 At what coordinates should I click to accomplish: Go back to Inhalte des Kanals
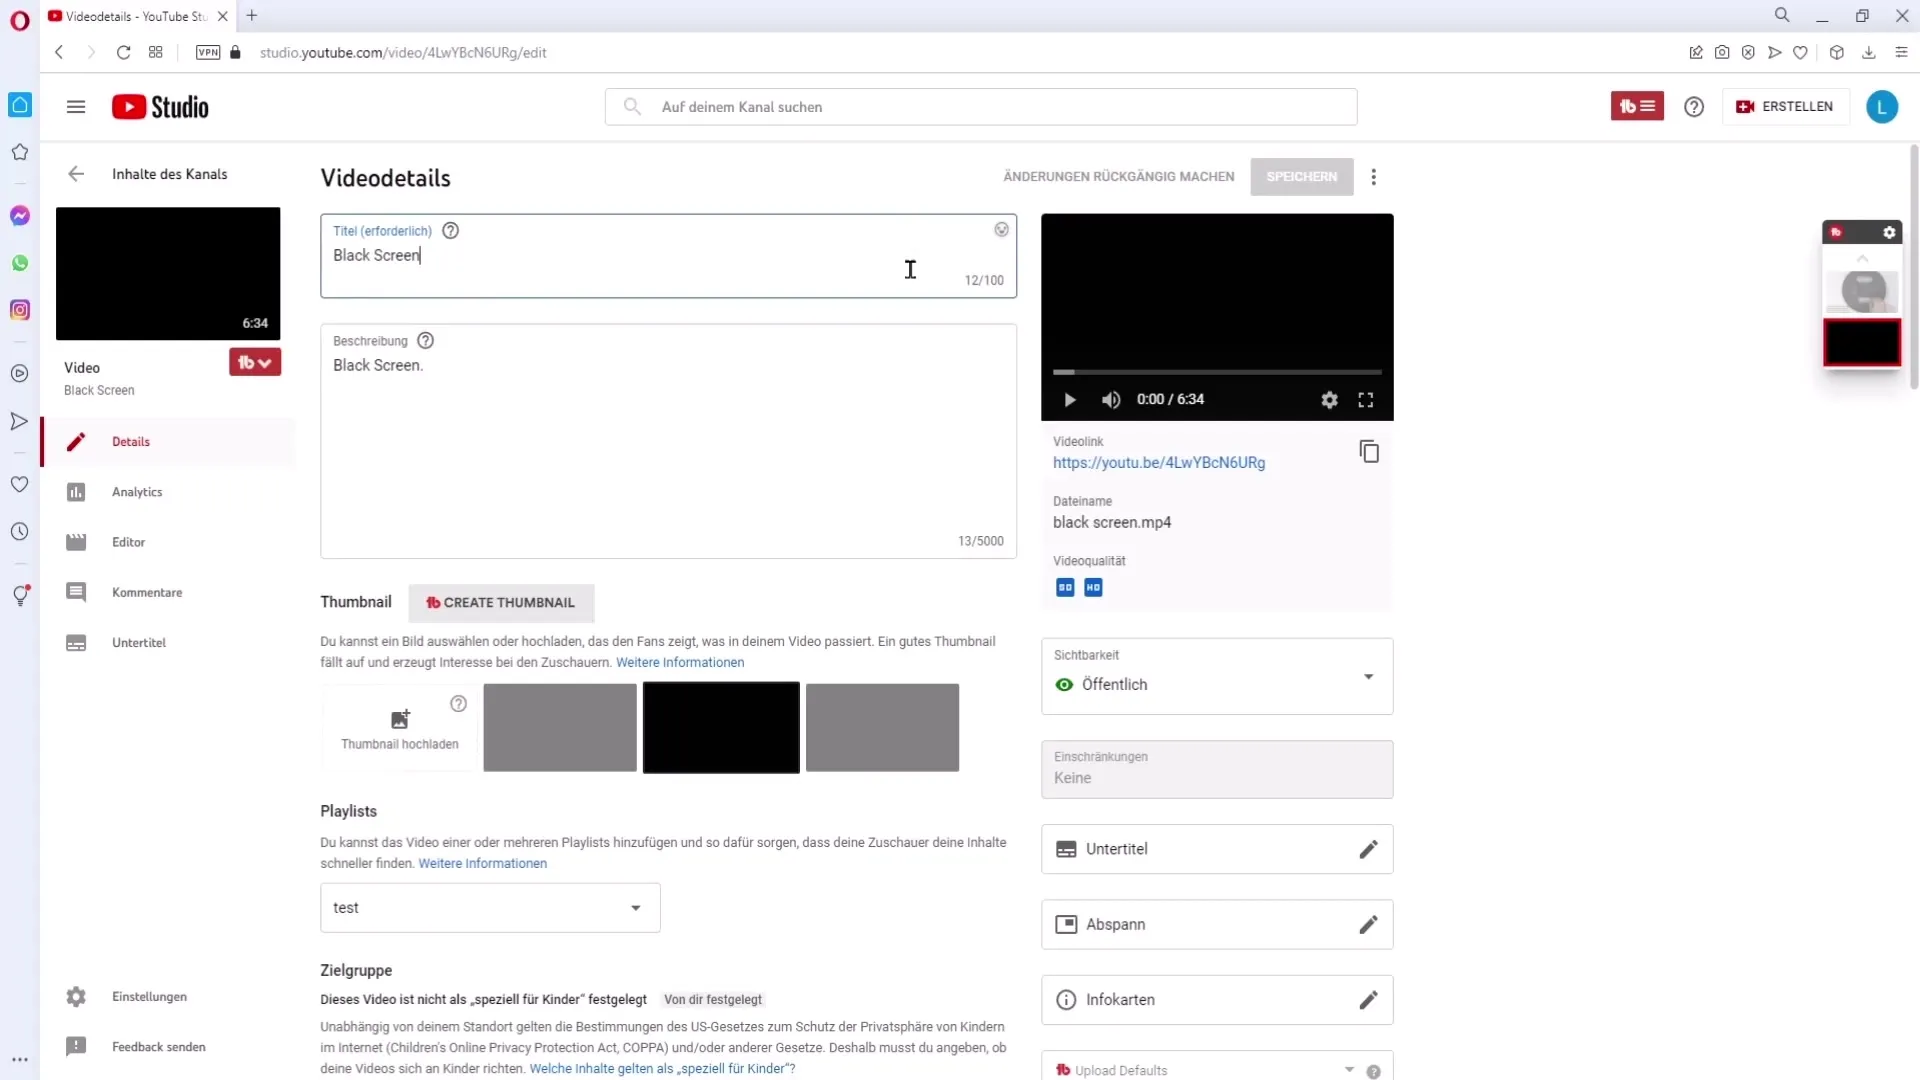pyautogui.click(x=76, y=174)
